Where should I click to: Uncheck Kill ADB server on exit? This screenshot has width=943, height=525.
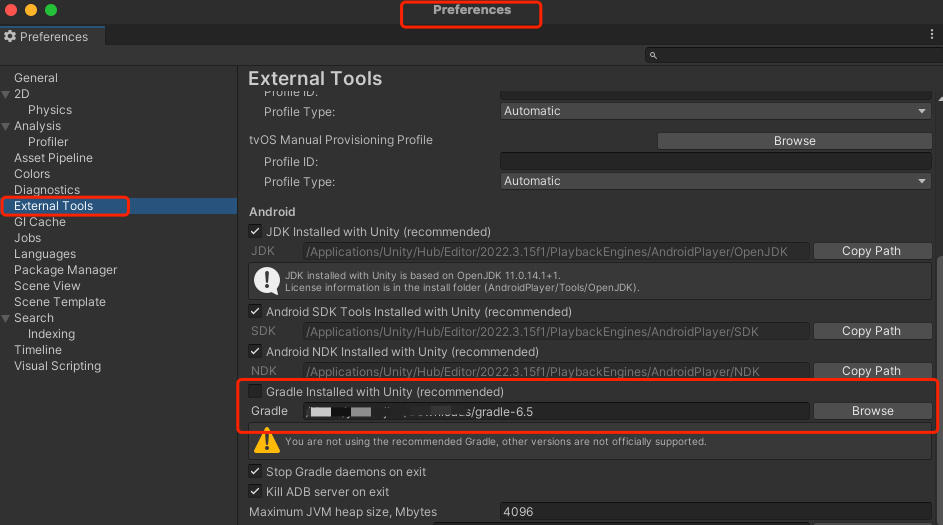pyautogui.click(x=255, y=491)
